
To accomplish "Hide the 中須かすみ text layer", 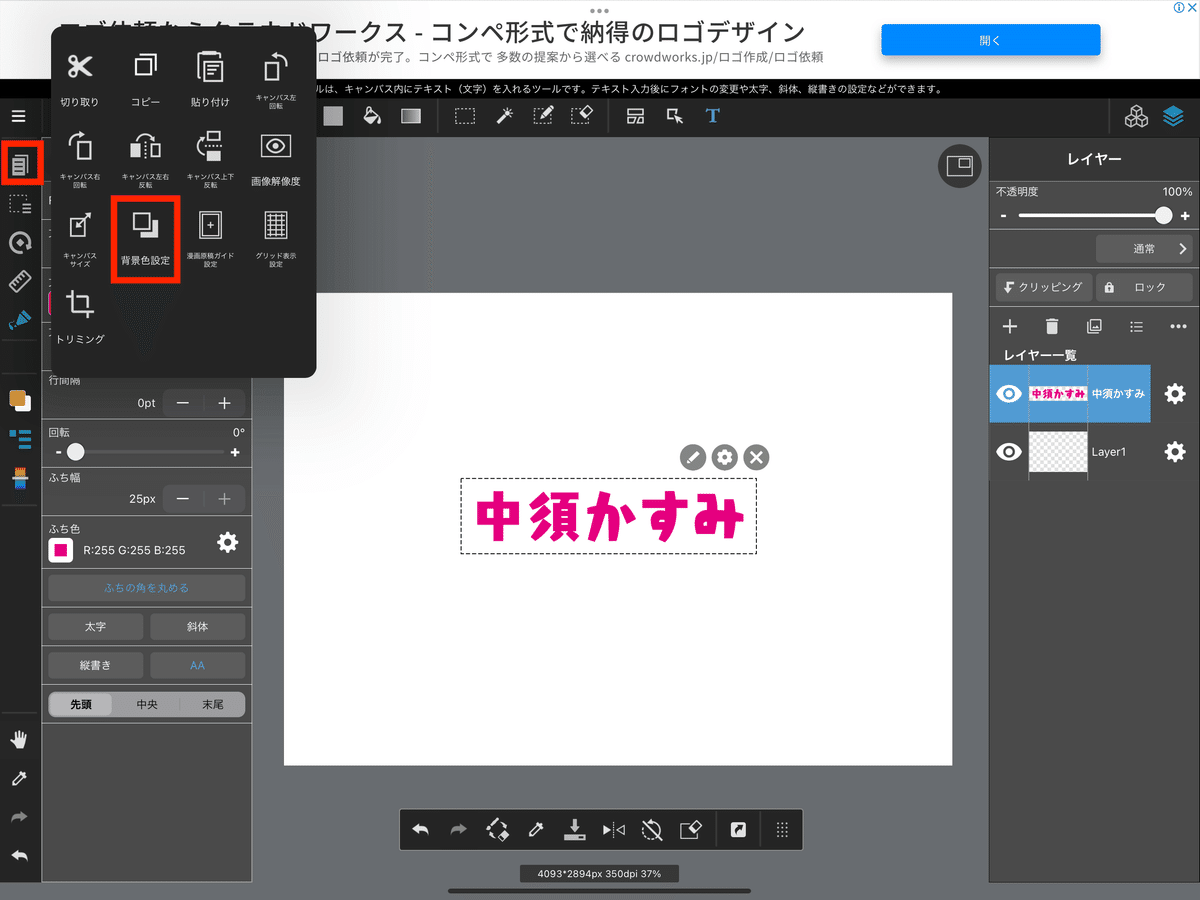I will [1009, 394].
